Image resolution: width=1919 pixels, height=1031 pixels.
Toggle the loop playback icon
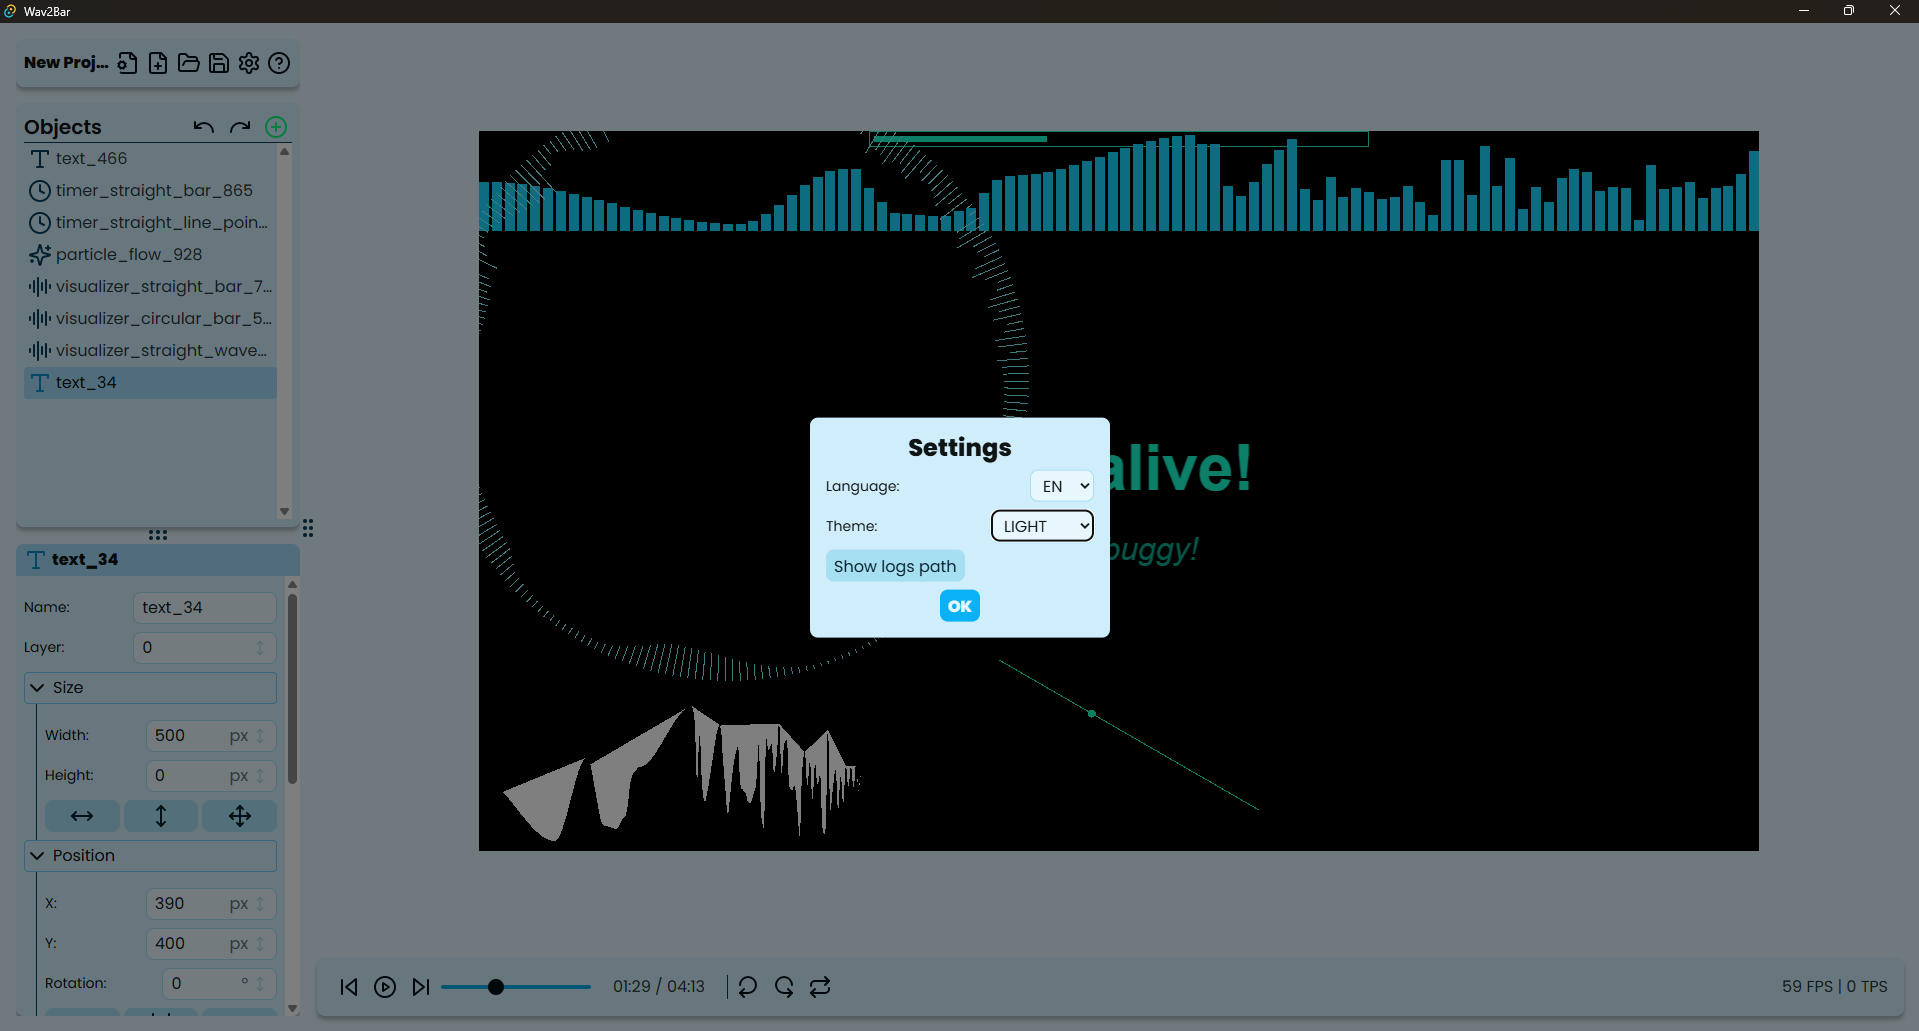tap(820, 987)
